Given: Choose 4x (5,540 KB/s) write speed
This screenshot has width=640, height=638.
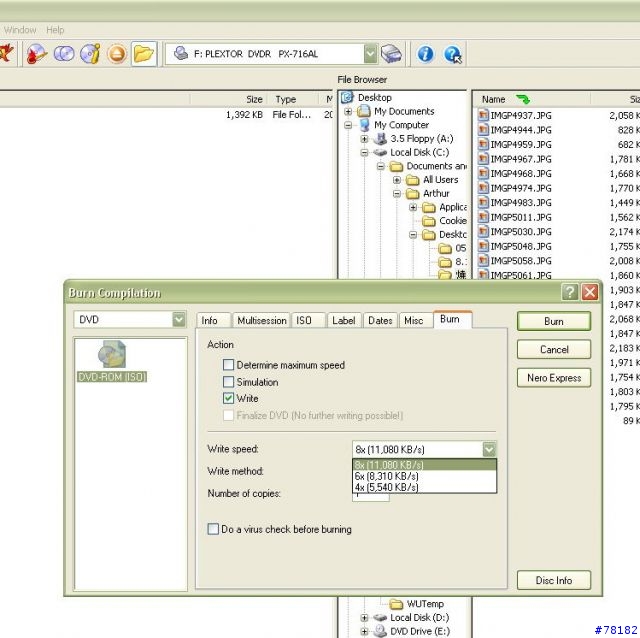Looking at the screenshot, I should point(424,487).
